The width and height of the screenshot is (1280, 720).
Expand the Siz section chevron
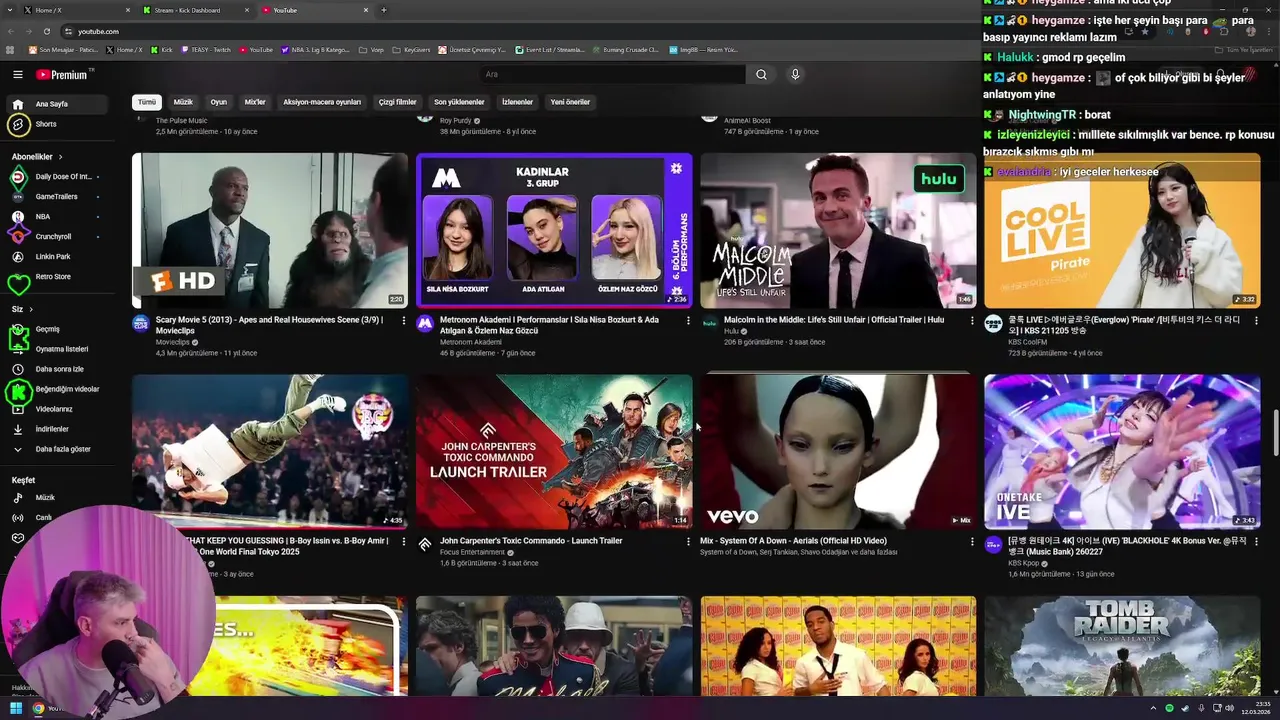(31, 309)
